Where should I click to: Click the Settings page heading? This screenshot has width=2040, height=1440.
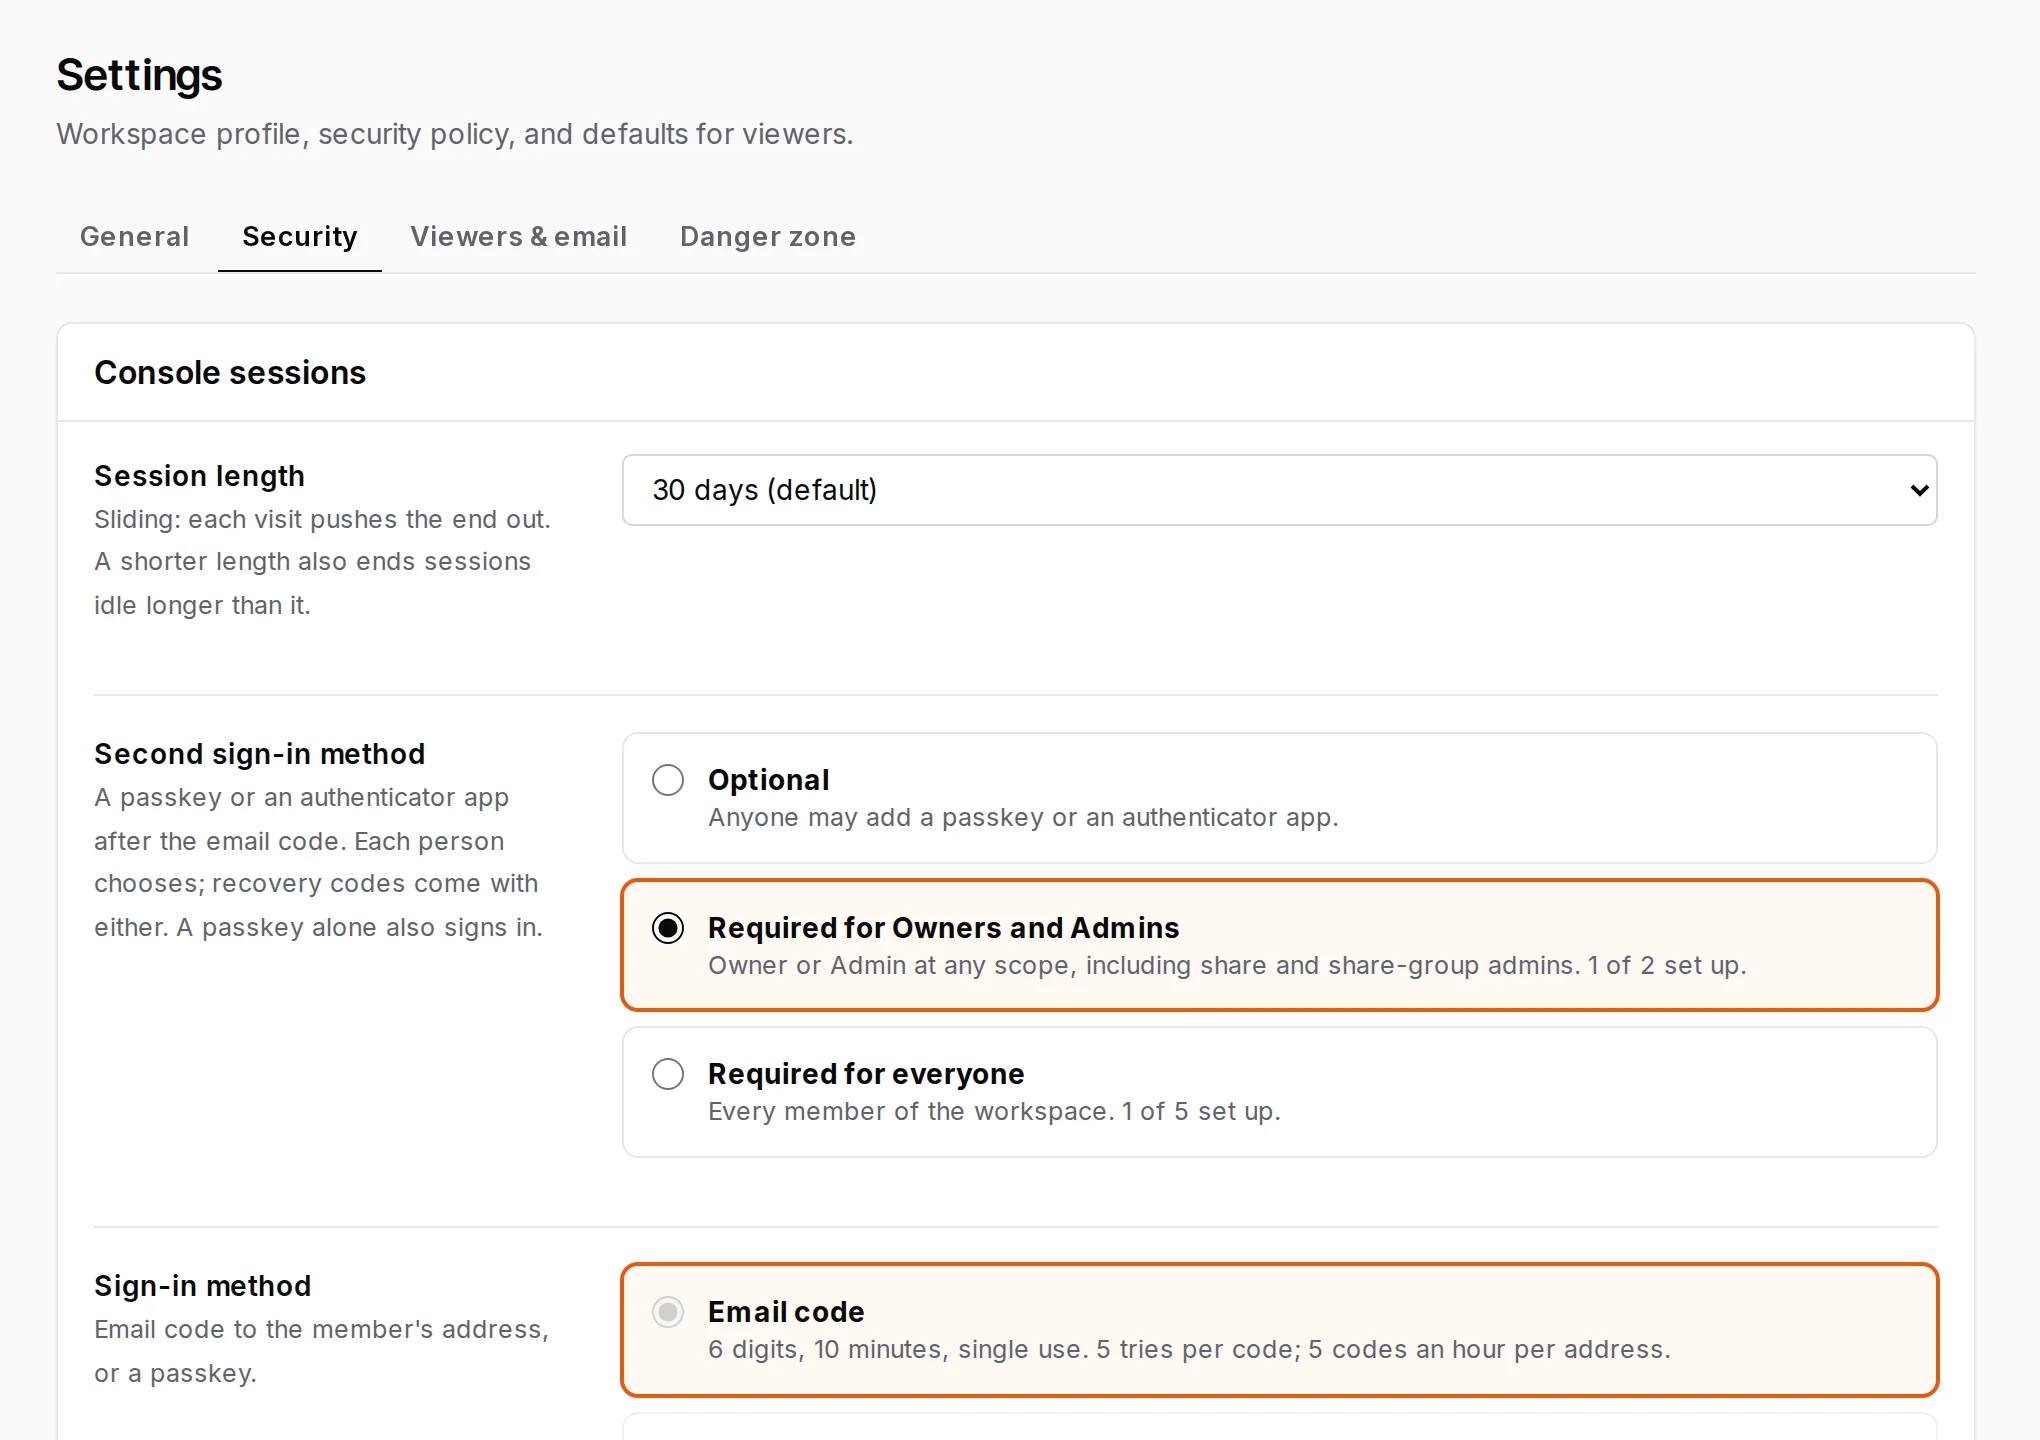139,75
